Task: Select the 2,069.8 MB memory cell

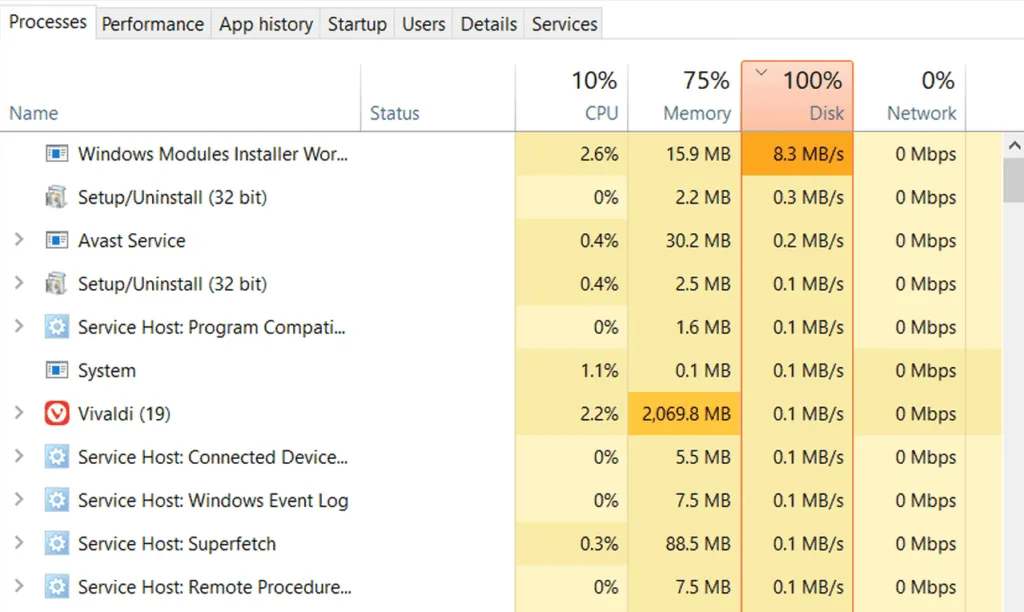Action: (x=684, y=414)
